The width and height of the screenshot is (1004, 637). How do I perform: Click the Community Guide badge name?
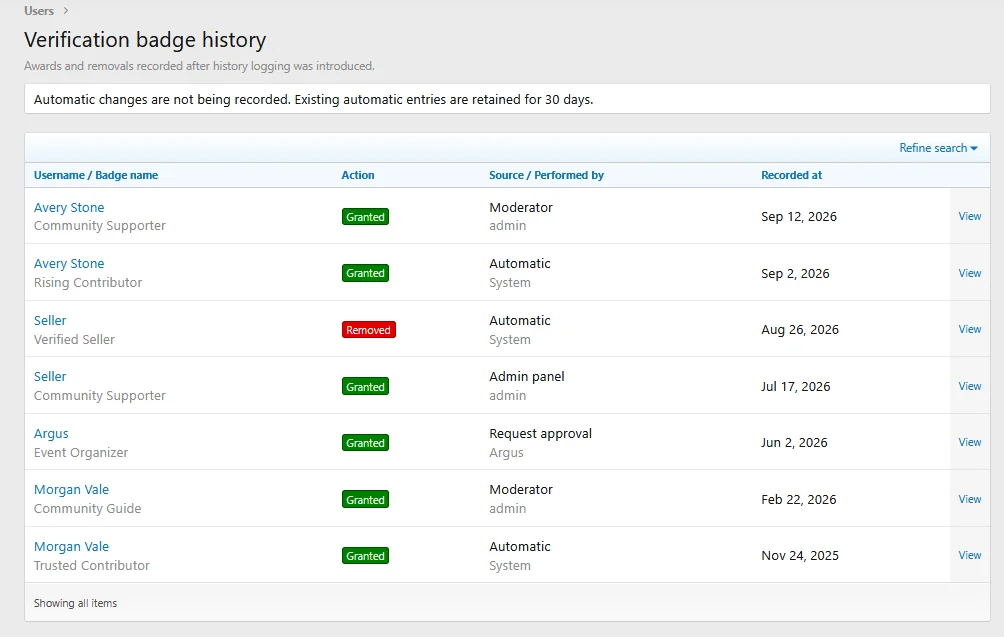(x=87, y=509)
